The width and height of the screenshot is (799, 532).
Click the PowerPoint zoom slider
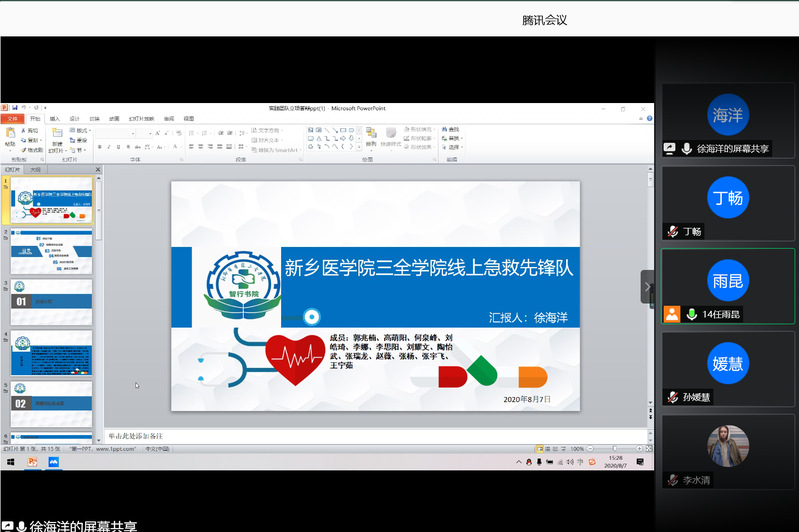pos(613,449)
